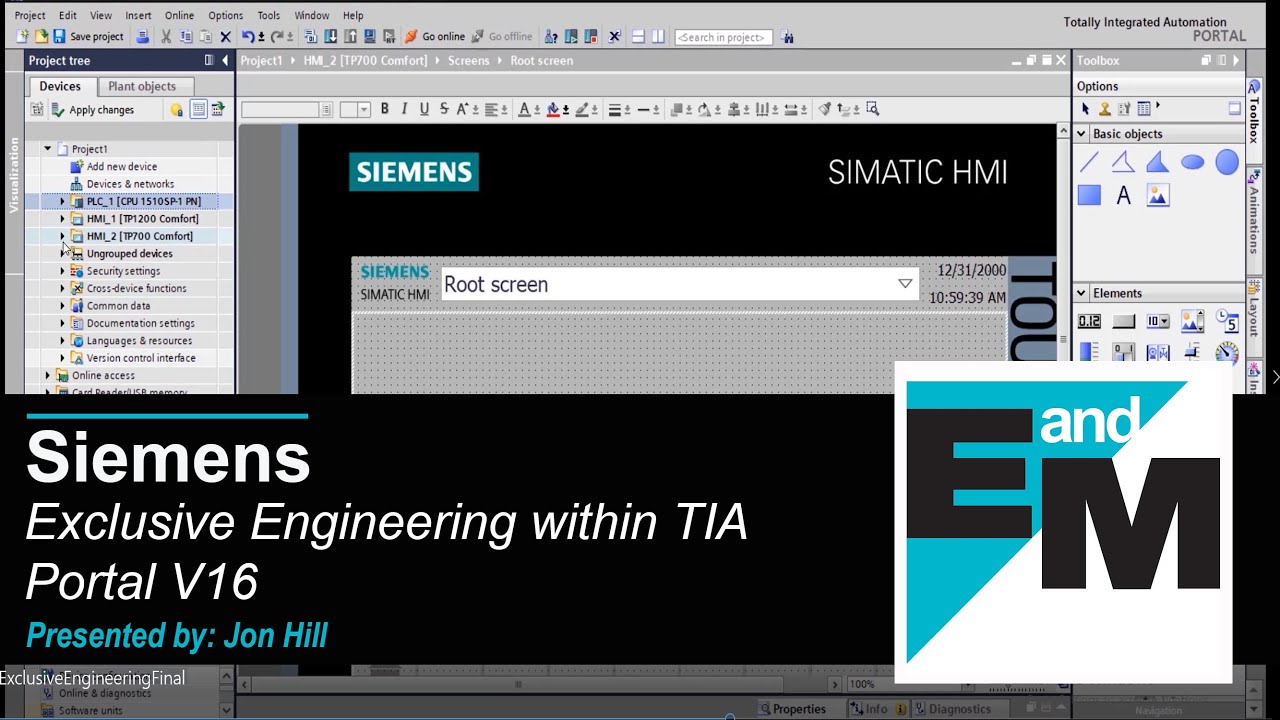Image resolution: width=1280 pixels, height=720 pixels.
Task: Split editor space vertically
Action: [x=658, y=37]
